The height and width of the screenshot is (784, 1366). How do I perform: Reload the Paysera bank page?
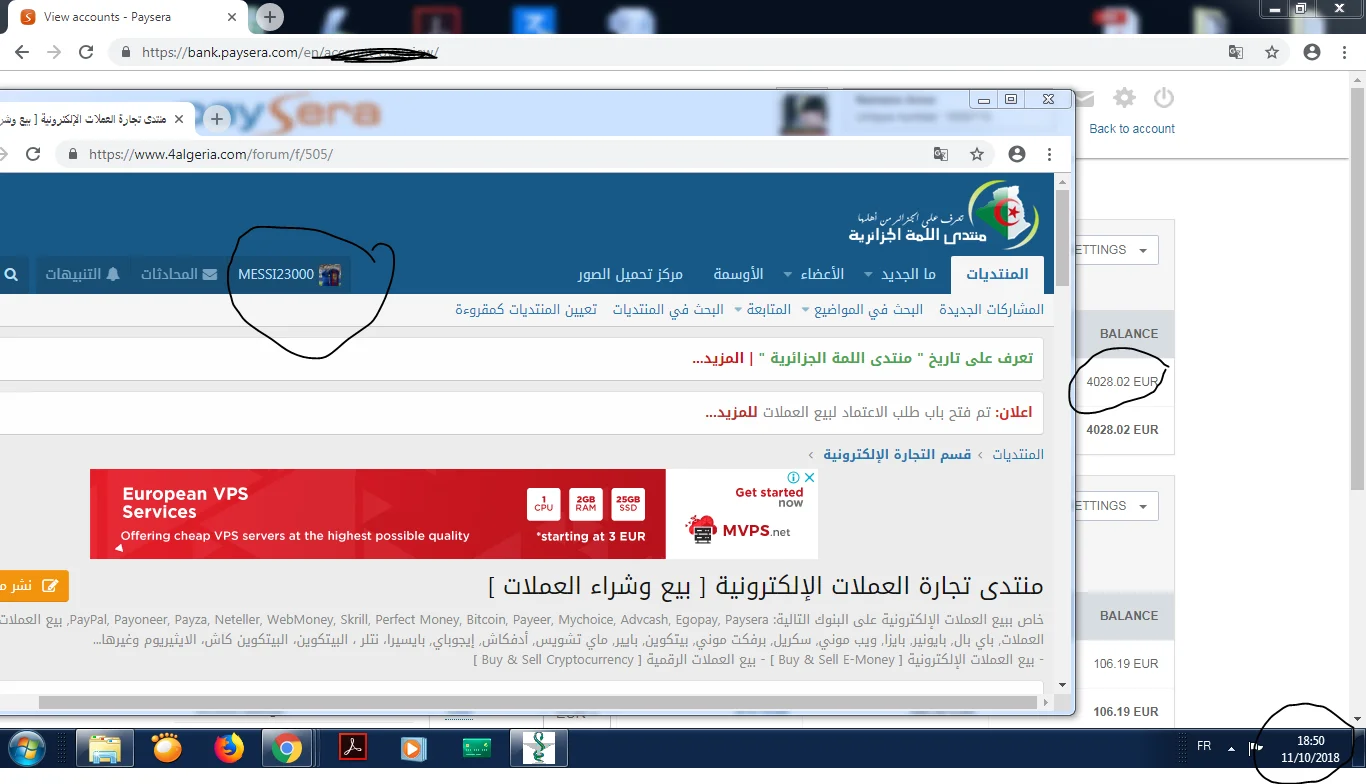pos(86,52)
